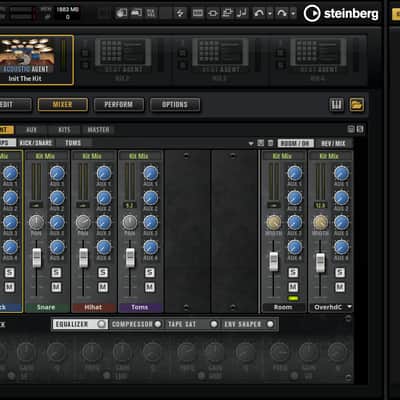Mute the Snare channel

coord(56,287)
